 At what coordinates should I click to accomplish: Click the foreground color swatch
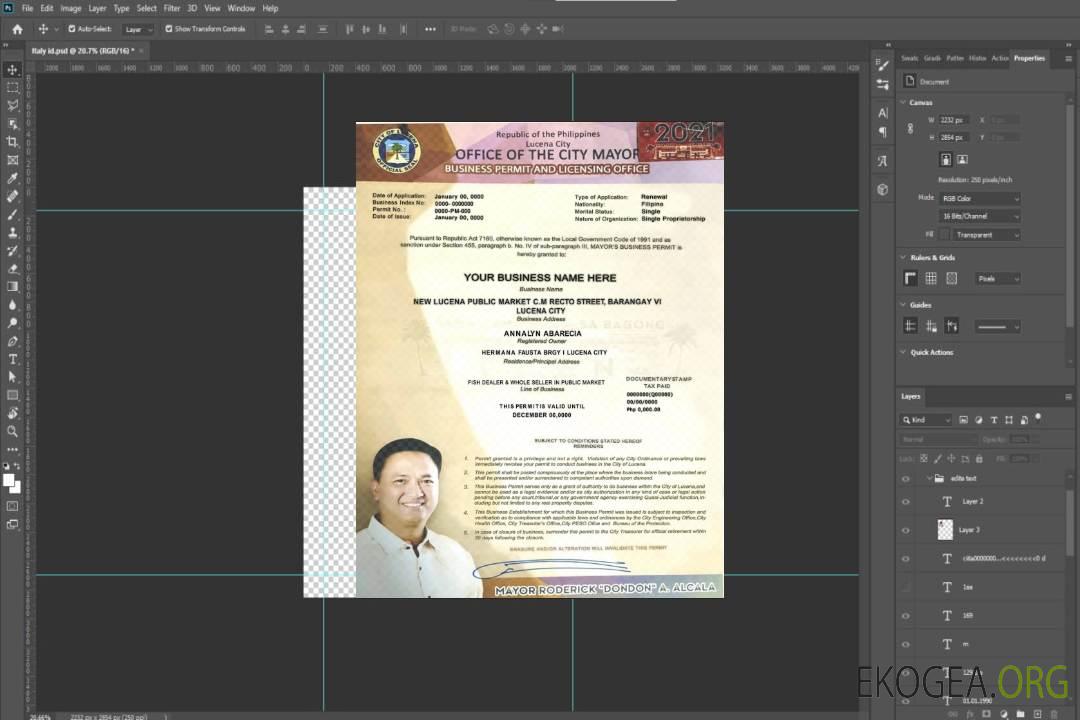(x=9, y=480)
